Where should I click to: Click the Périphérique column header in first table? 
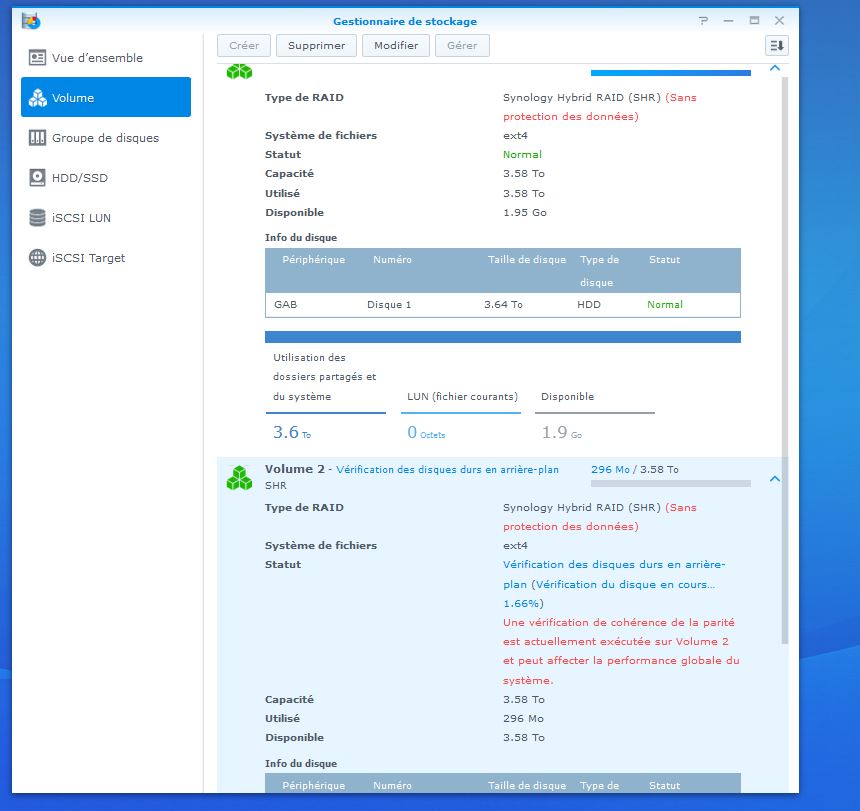(x=314, y=260)
